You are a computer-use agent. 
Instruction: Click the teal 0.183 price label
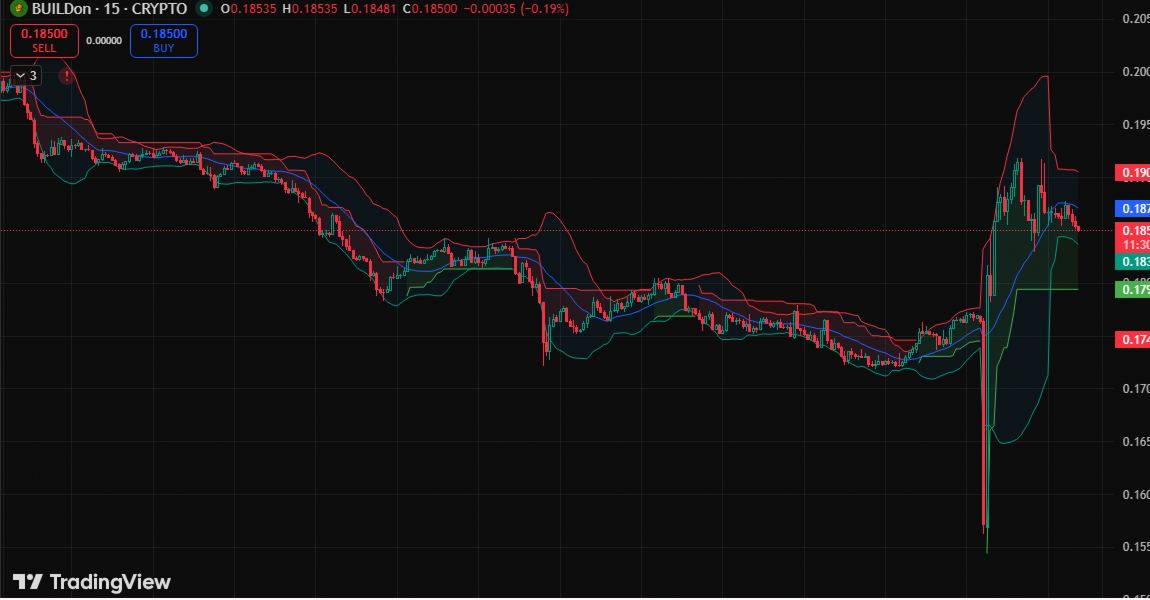tap(1132, 262)
